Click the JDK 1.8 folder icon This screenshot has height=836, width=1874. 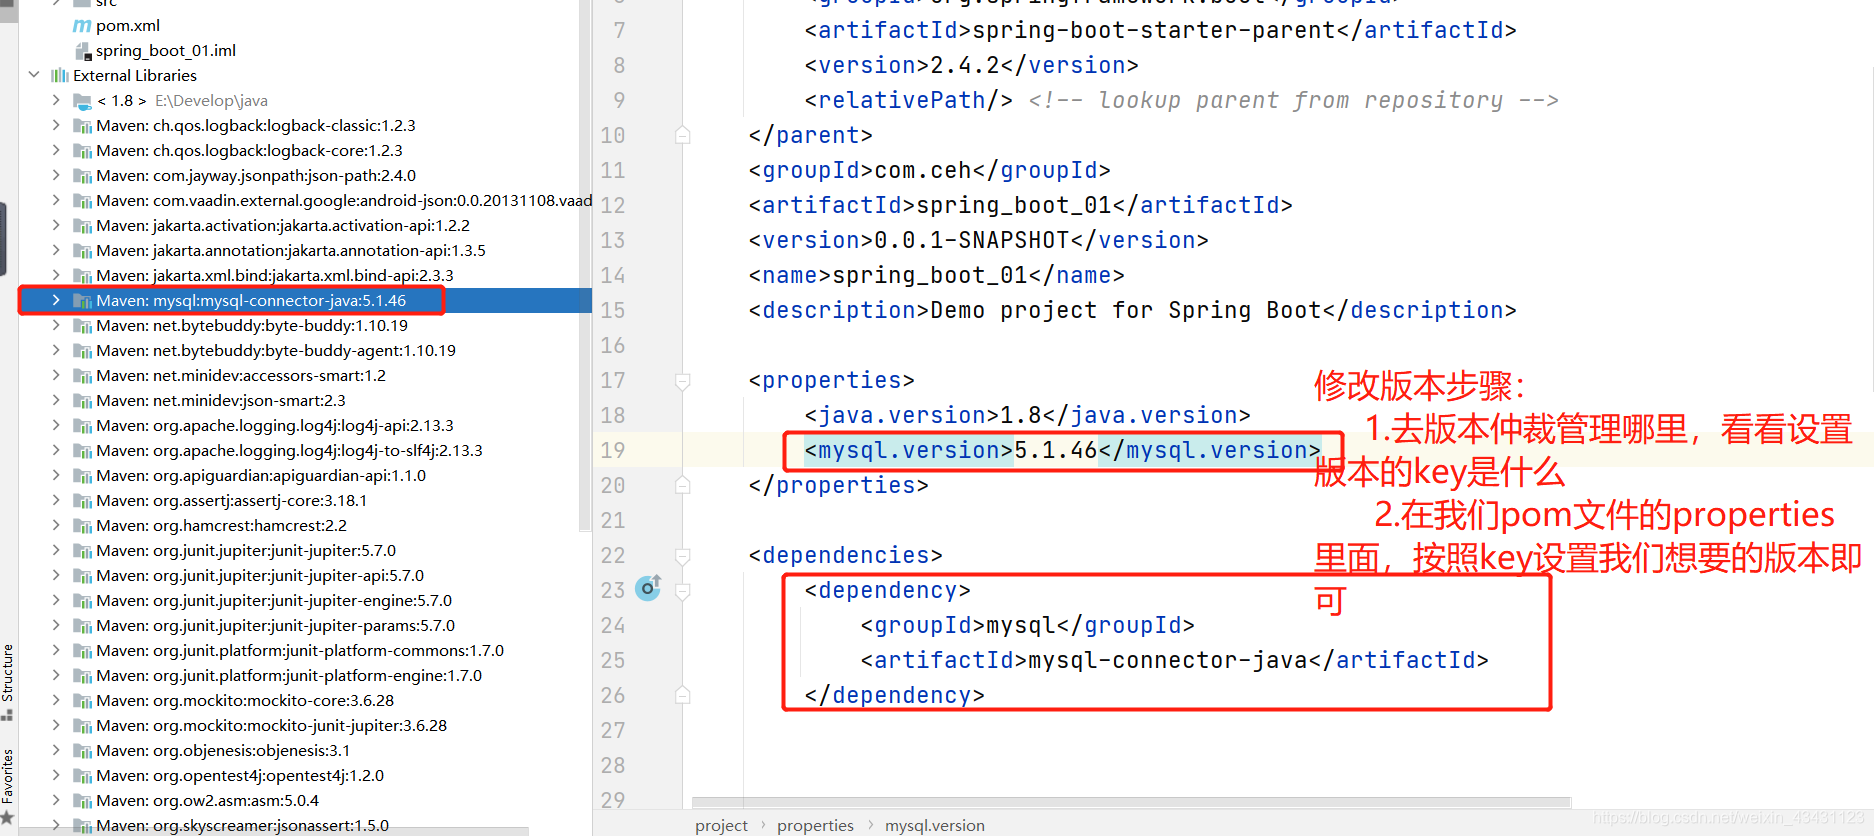83,101
